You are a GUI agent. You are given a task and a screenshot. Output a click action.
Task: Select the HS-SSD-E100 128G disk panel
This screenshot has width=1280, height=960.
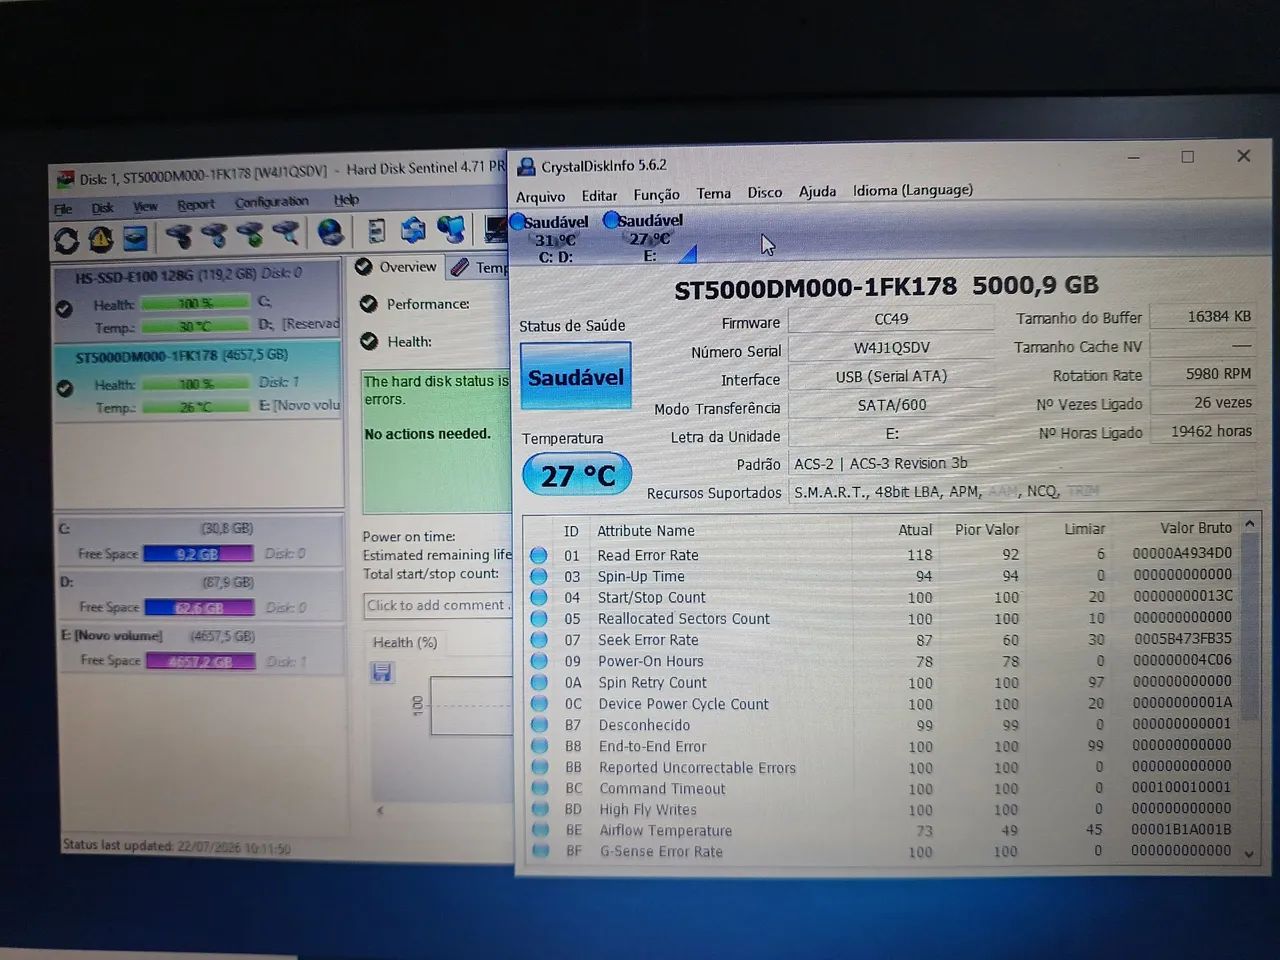tap(197, 301)
